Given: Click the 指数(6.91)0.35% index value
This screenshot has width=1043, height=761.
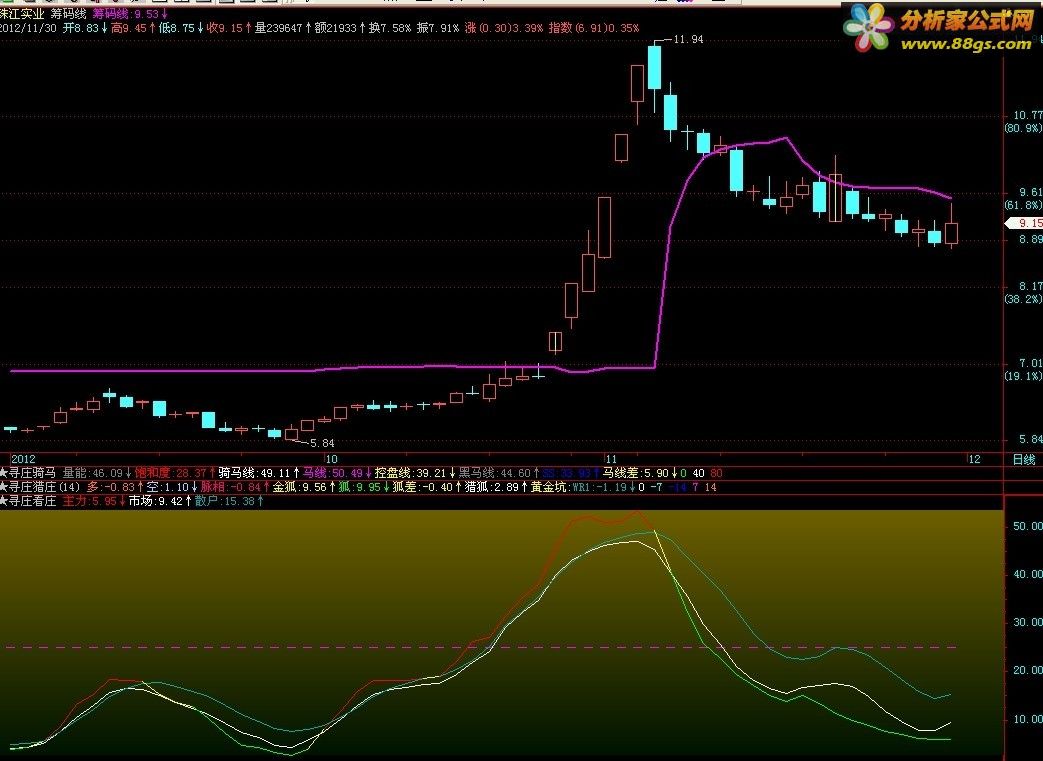Looking at the screenshot, I should pos(593,28).
